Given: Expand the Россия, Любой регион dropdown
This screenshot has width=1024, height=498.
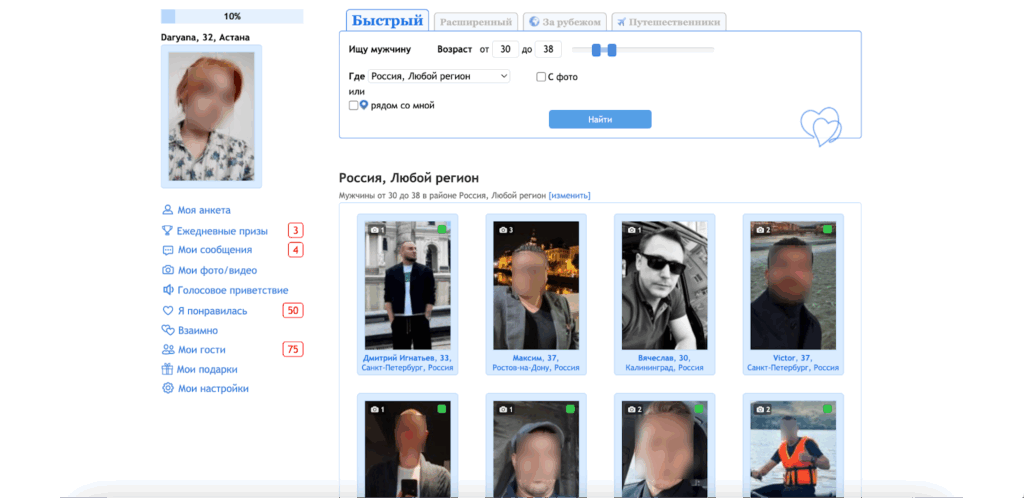Looking at the screenshot, I should (x=439, y=76).
